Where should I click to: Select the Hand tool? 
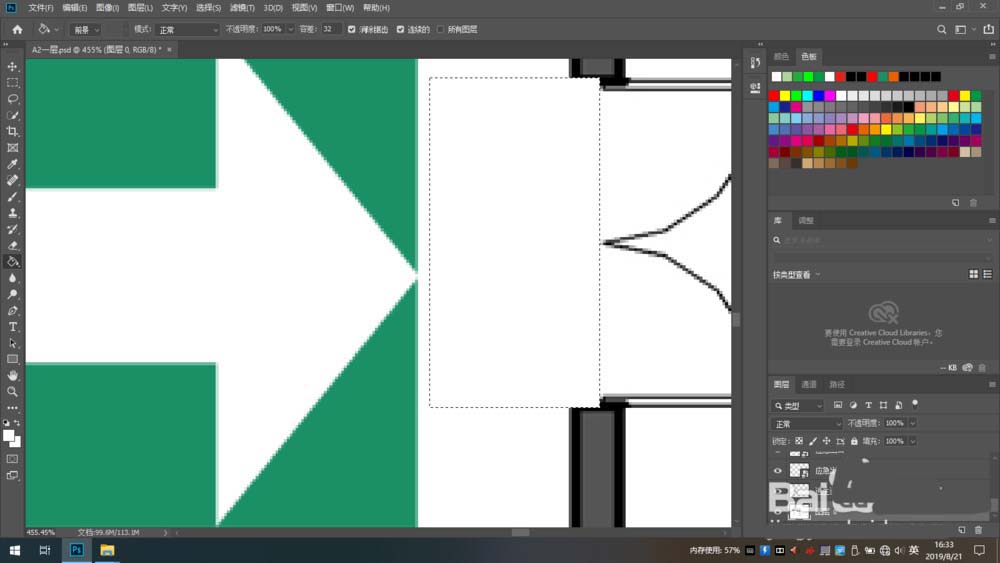13,375
